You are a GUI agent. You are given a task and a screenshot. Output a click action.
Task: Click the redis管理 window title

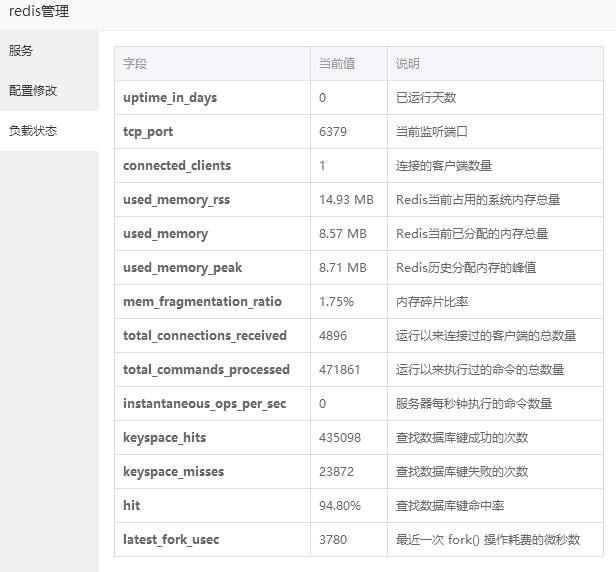pos(39,11)
